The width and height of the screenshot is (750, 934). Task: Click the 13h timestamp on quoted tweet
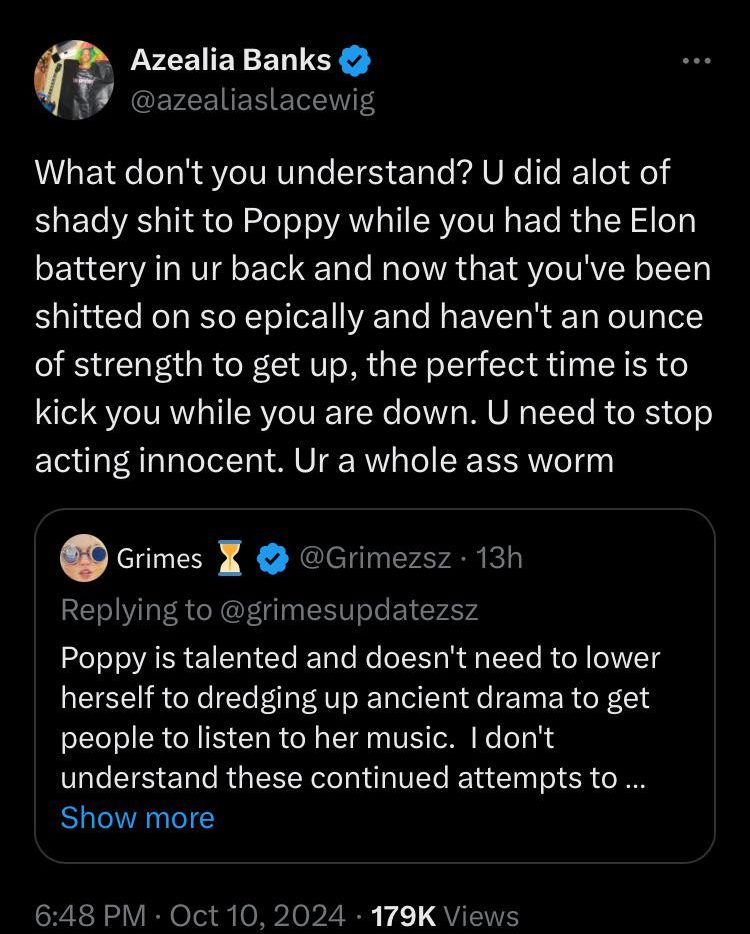tap(500, 559)
